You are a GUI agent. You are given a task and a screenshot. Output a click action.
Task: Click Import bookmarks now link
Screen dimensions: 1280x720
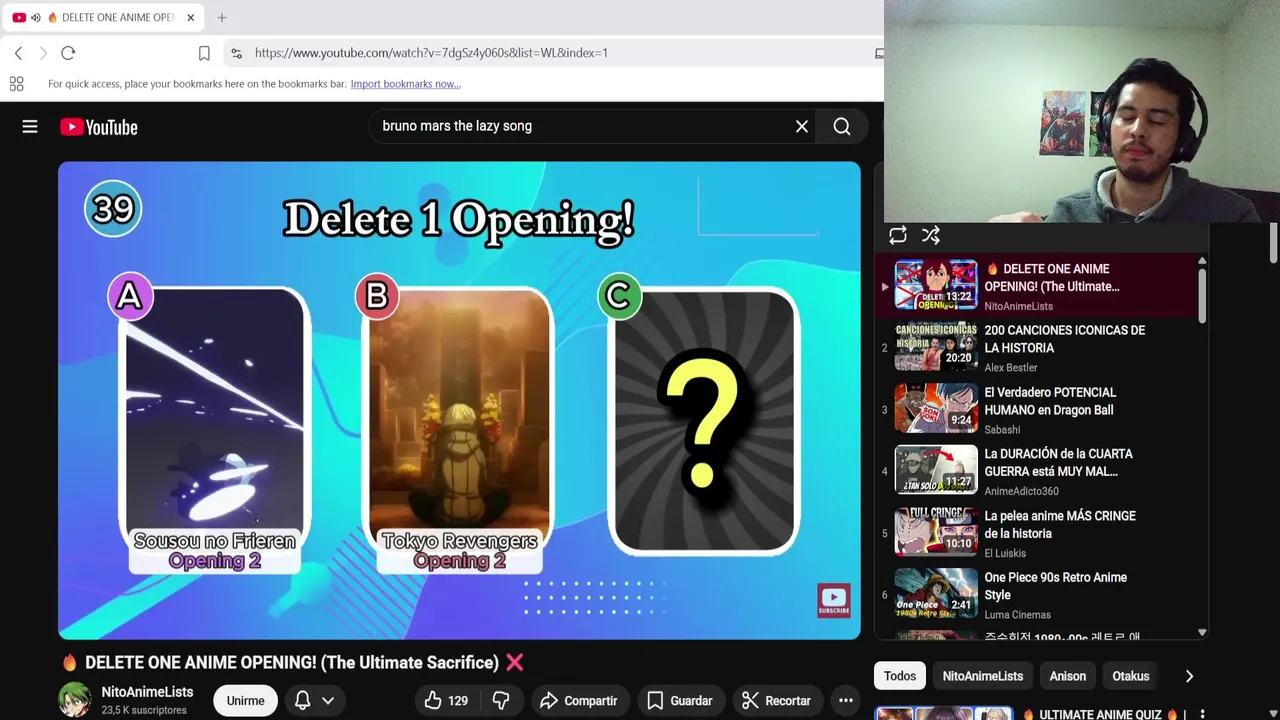pos(405,84)
